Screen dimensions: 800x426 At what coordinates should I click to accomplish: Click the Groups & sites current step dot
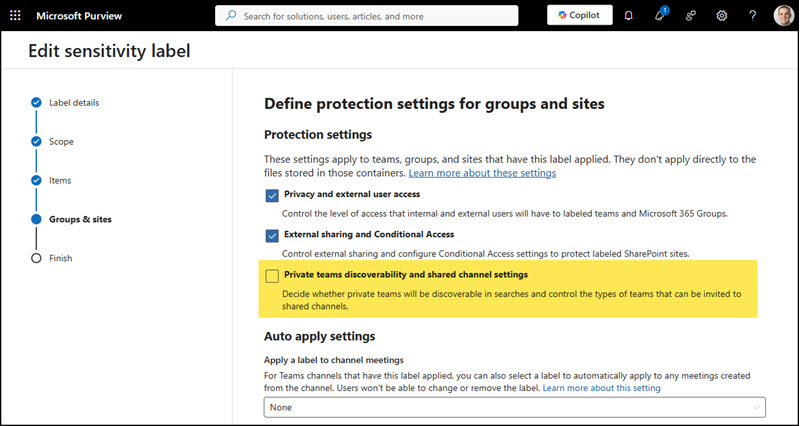(36, 219)
